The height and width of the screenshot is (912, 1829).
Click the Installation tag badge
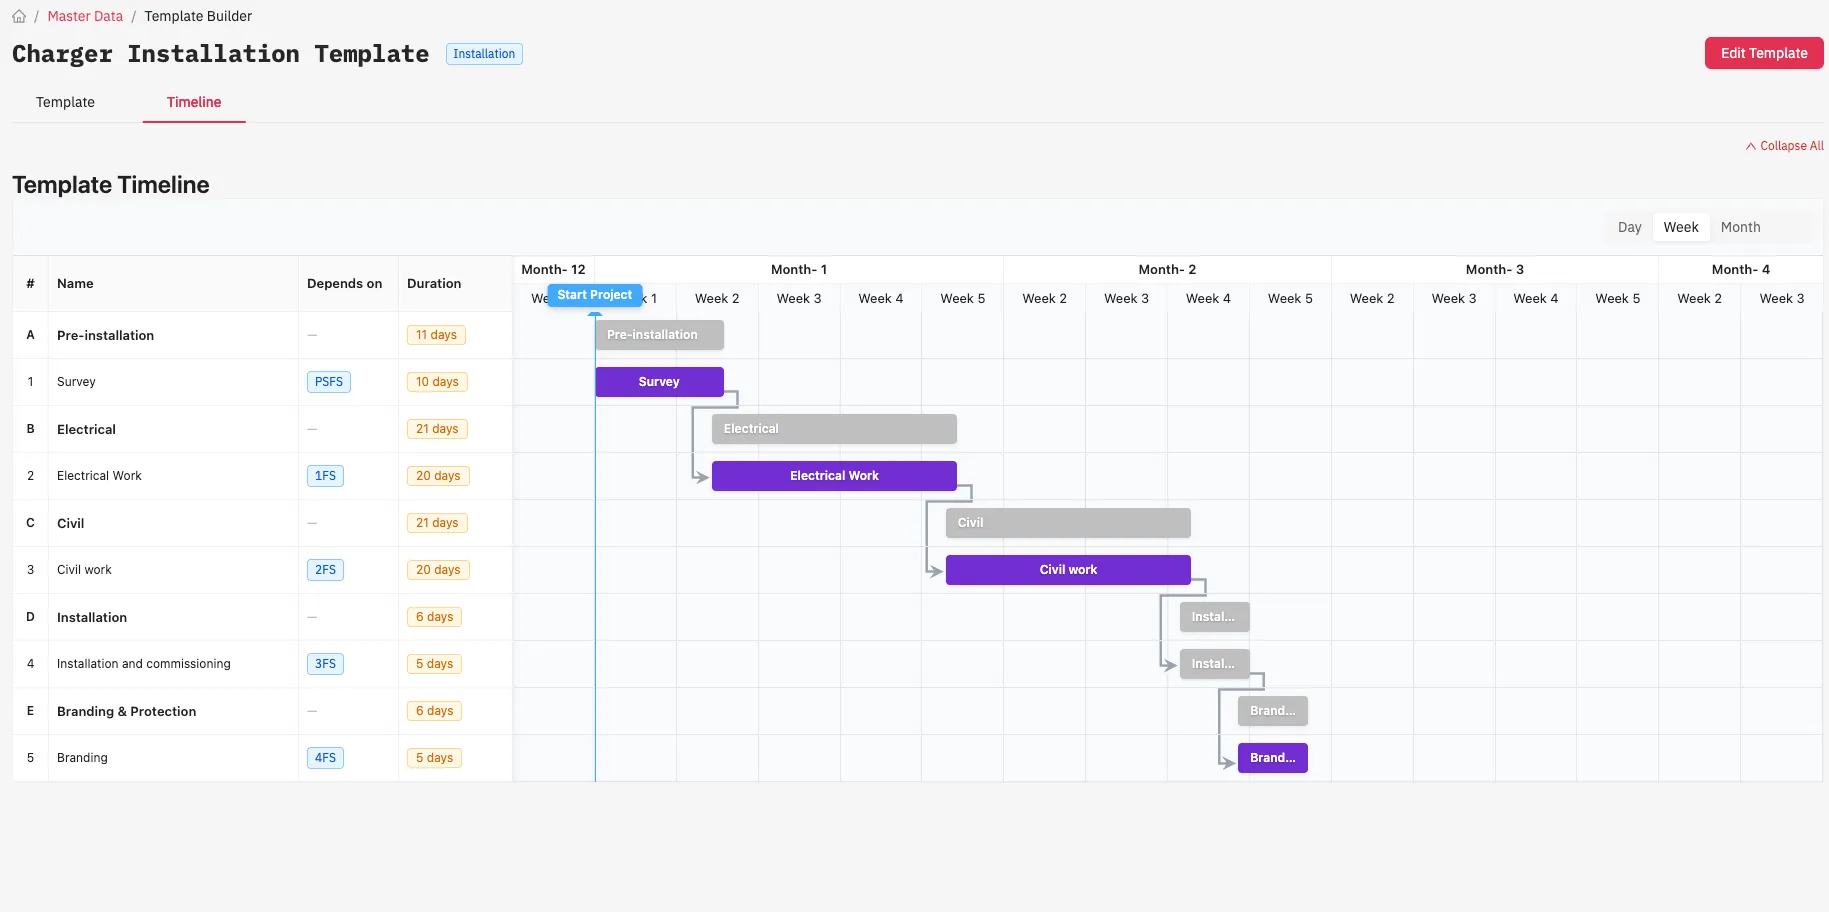coord(484,54)
